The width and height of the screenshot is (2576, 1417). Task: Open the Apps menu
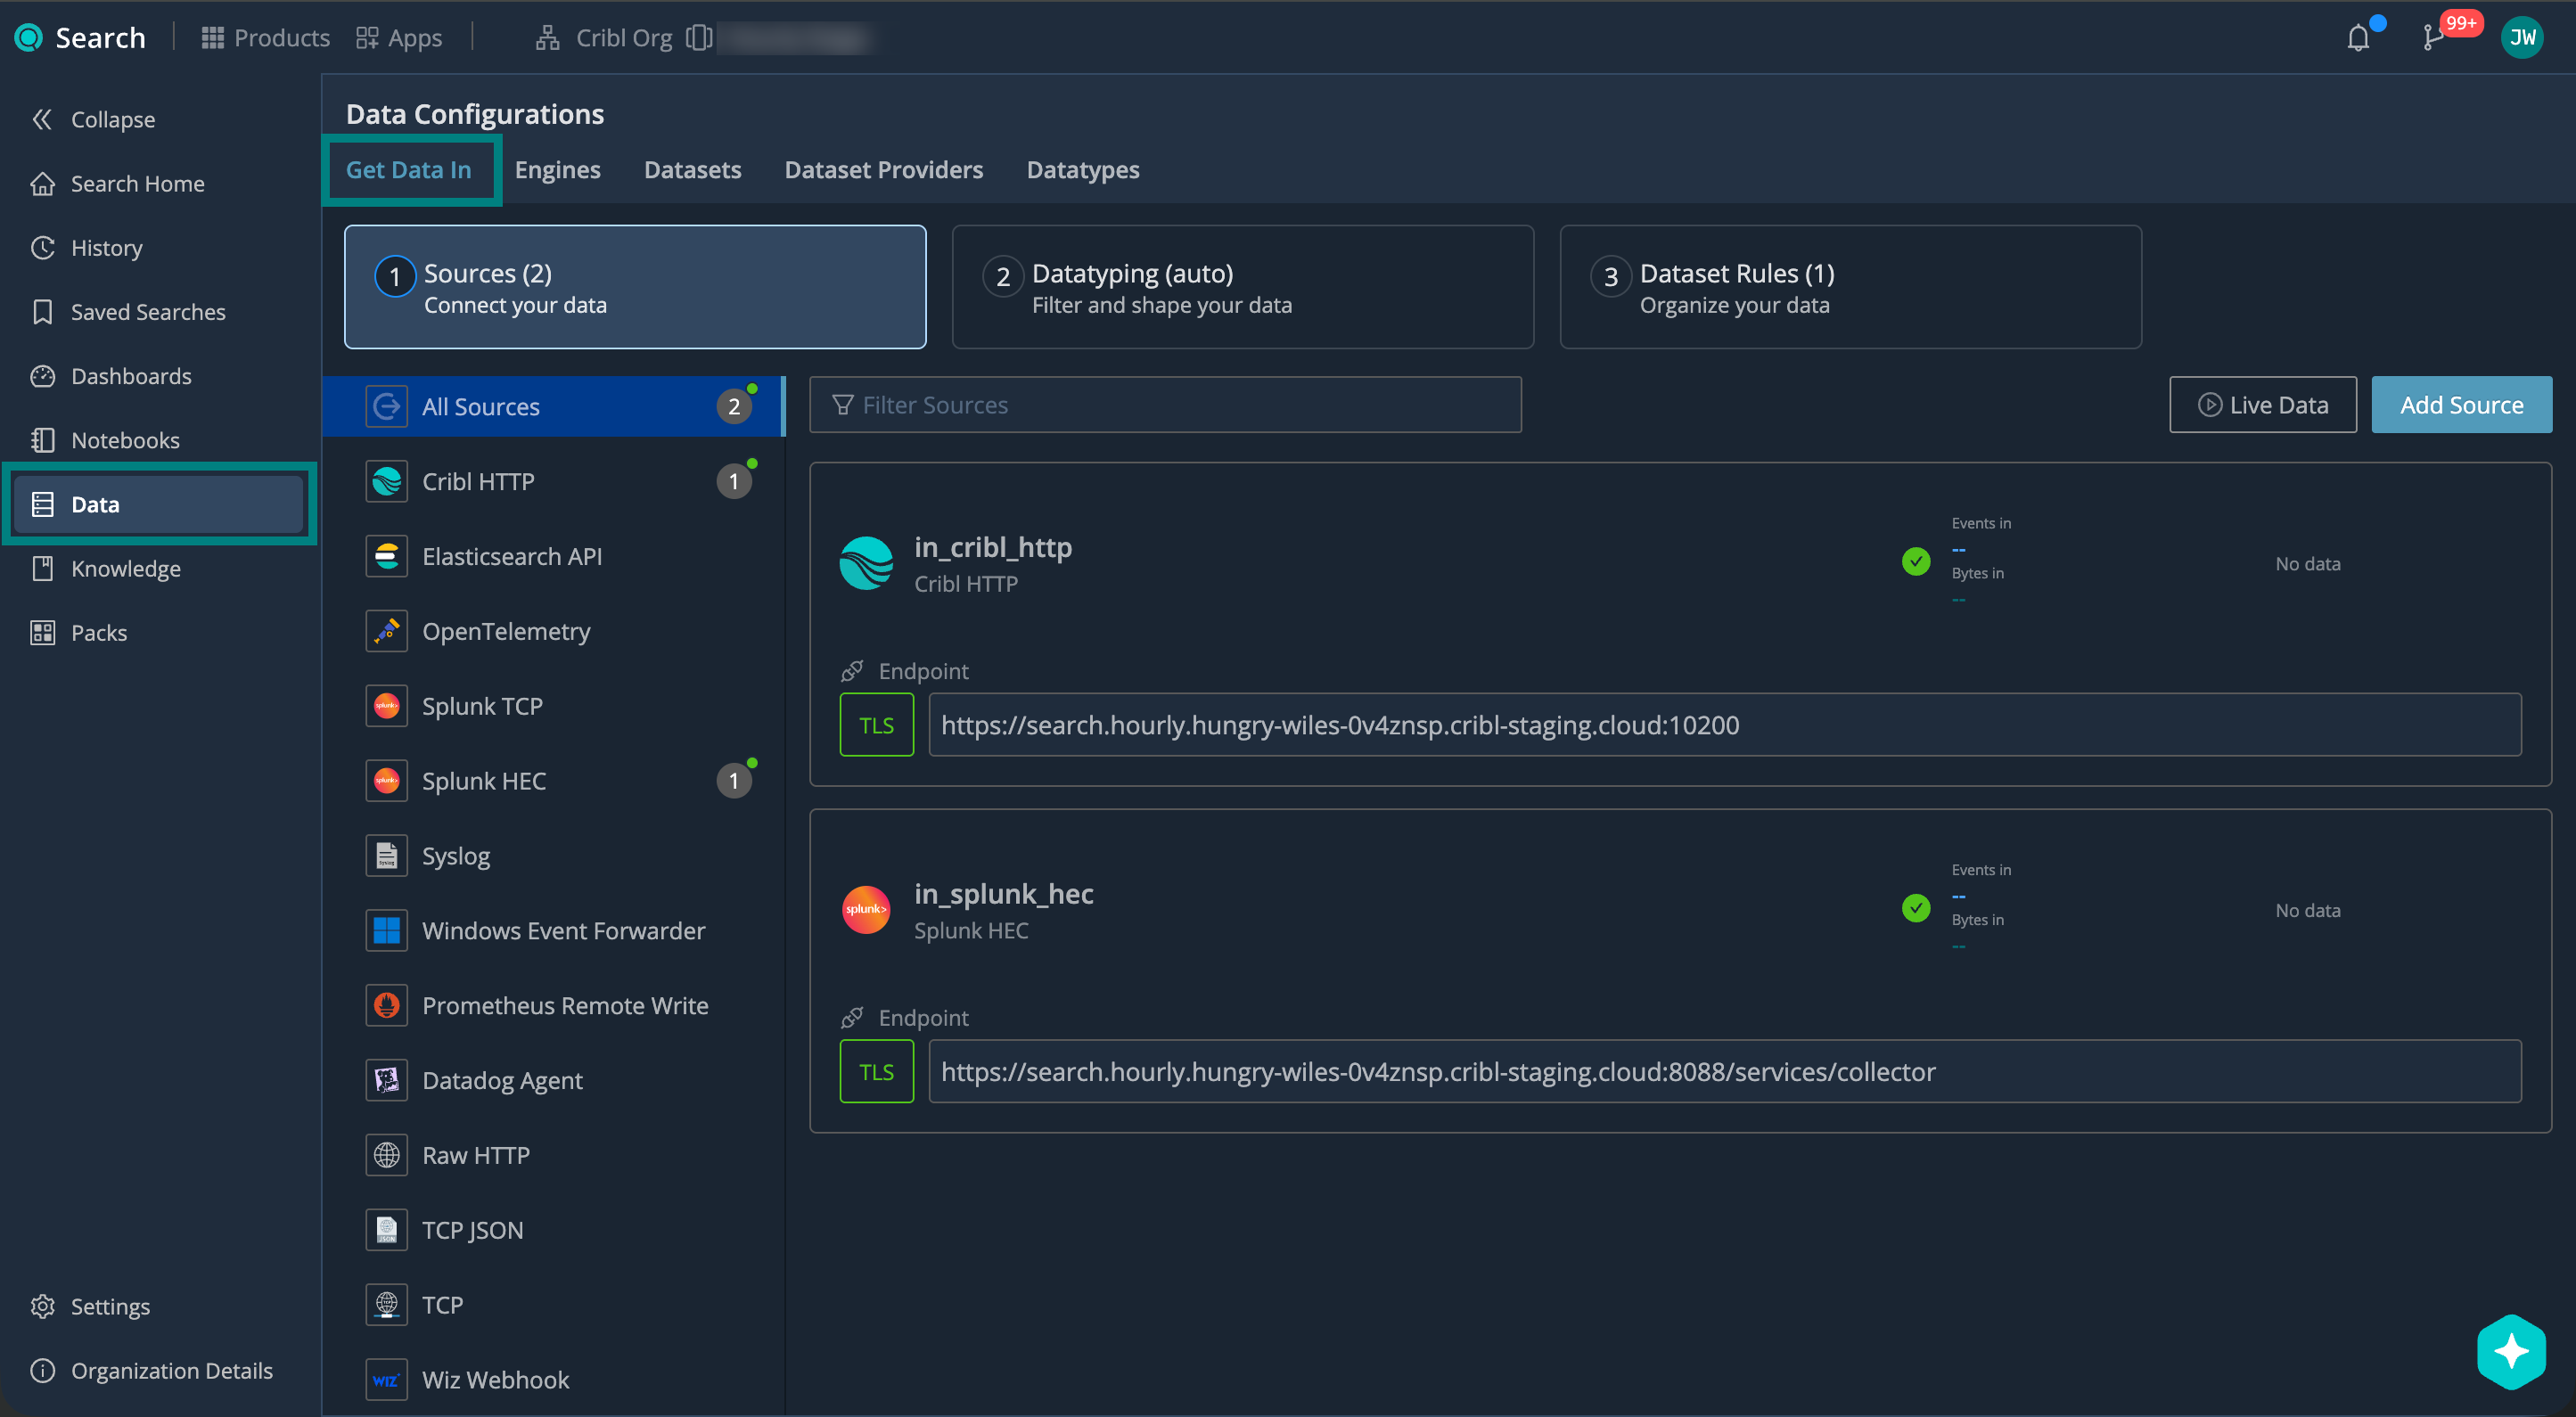(399, 38)
